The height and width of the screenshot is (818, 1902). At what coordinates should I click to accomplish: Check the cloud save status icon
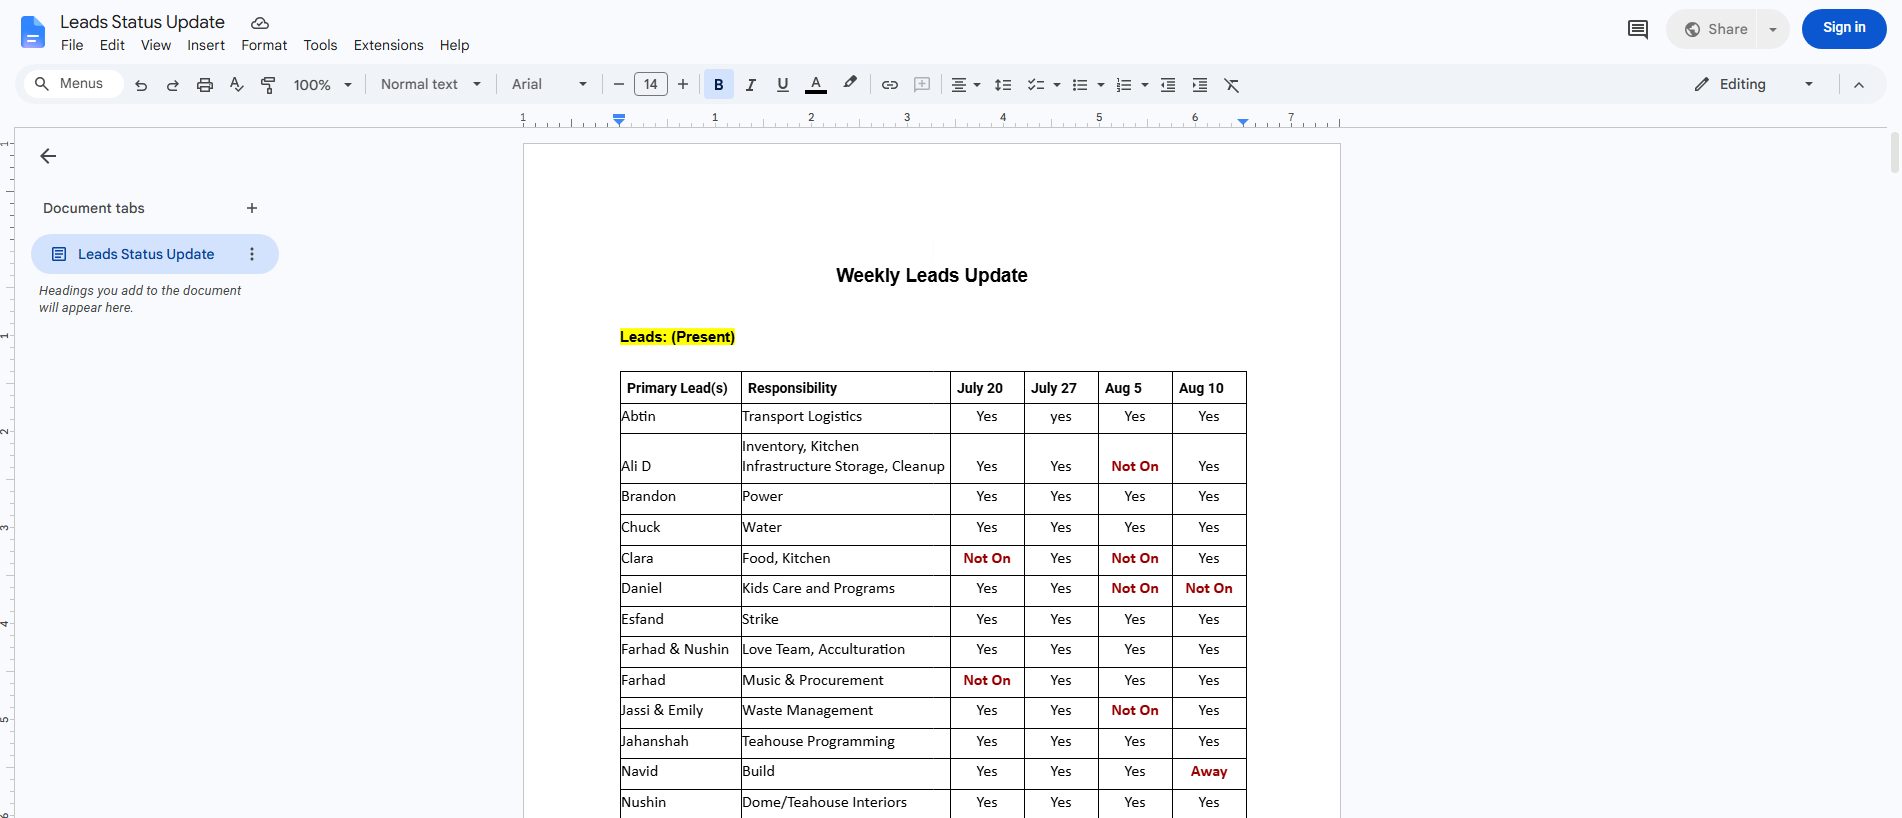click(260, 23)
